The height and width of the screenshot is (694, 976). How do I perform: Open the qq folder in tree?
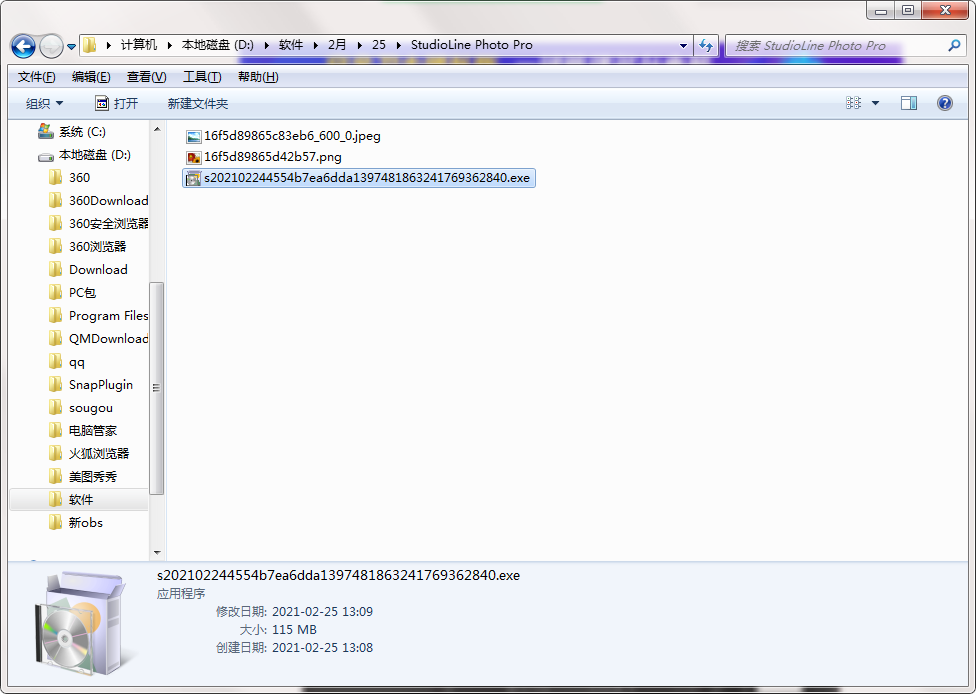[x=67, y=362]
